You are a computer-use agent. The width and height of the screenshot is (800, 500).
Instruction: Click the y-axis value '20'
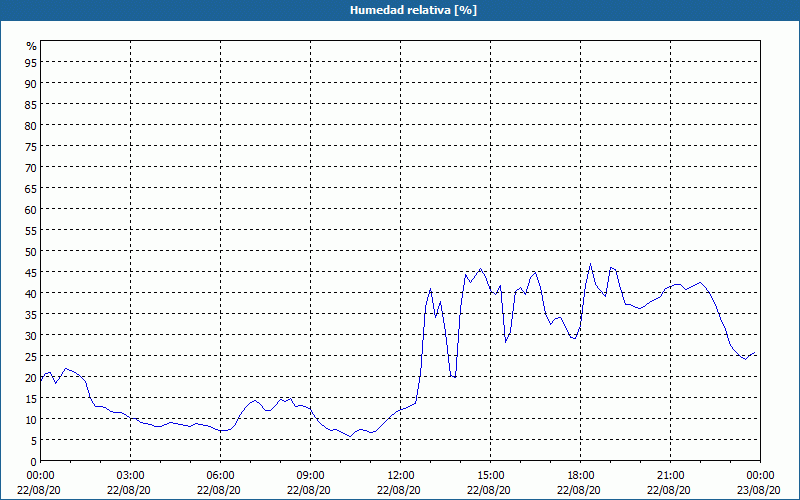(31, 378)
